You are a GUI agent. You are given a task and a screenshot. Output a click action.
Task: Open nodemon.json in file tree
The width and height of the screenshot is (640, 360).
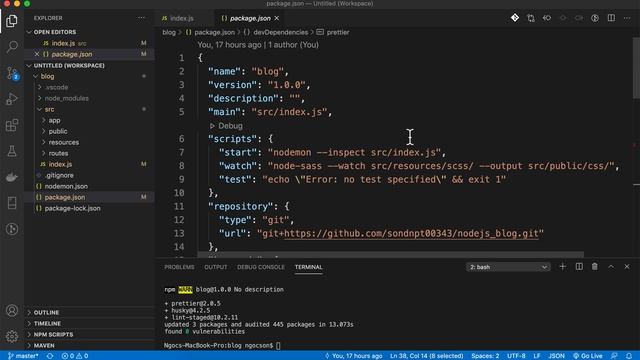tap(66, 186)
